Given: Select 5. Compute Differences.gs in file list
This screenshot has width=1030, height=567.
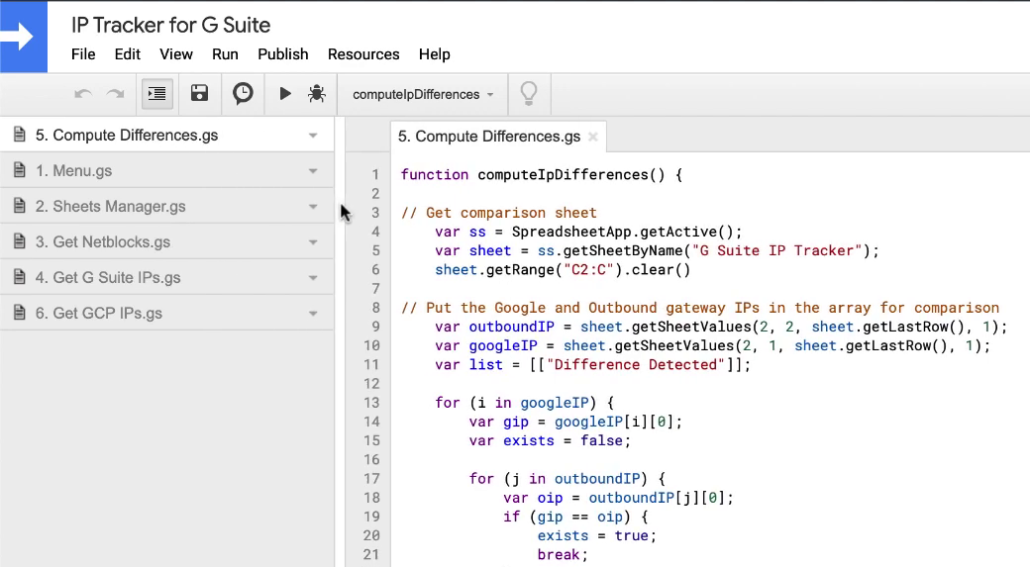Looking at the screenshot, I should pyautogui.click(x=167, y=135).
